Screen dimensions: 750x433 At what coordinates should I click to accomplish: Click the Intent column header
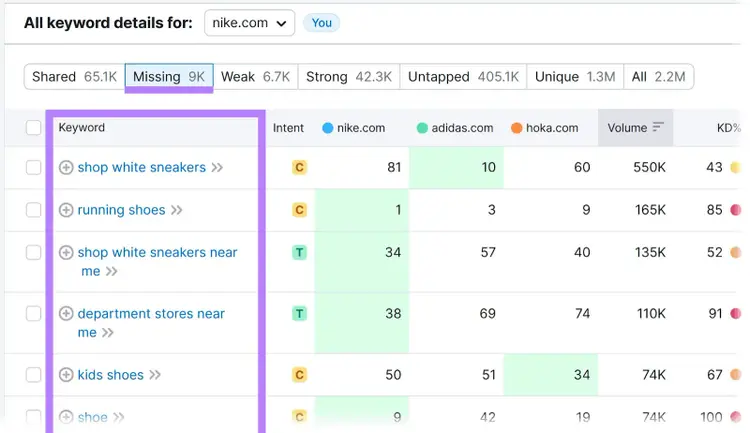288,128
